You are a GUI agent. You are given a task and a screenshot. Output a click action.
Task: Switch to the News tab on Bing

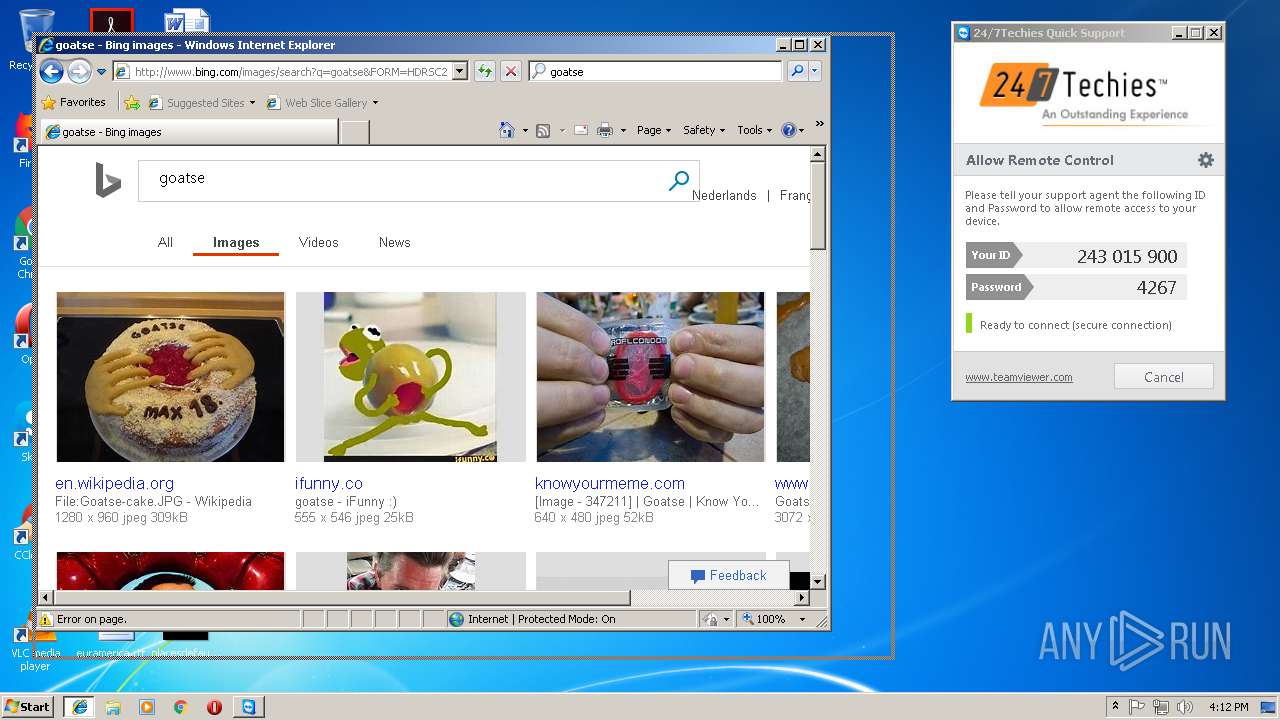click(x=394, y=242)
